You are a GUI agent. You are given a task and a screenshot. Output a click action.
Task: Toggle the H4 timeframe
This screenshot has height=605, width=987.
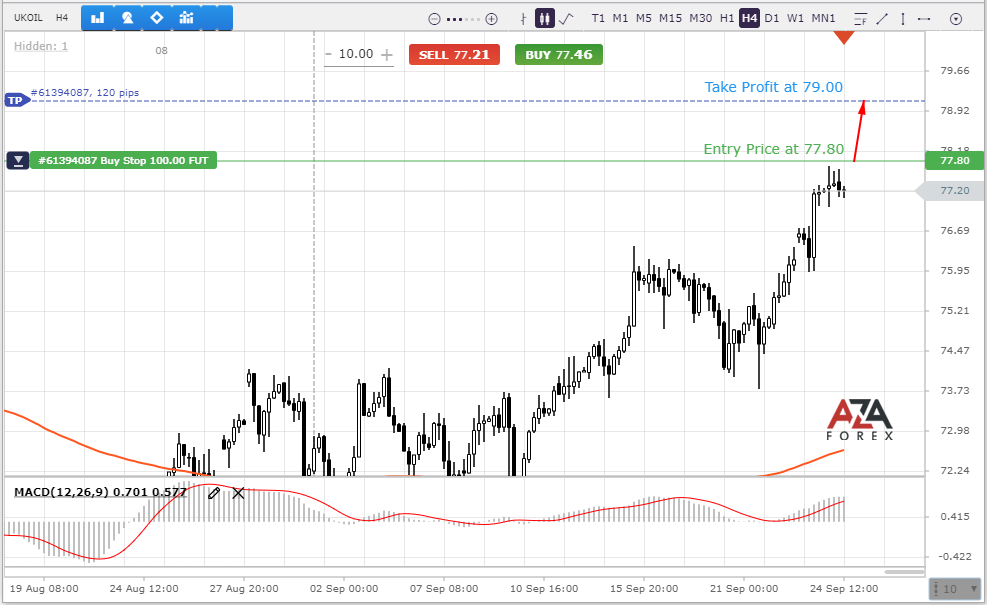(x=749, y=18)
